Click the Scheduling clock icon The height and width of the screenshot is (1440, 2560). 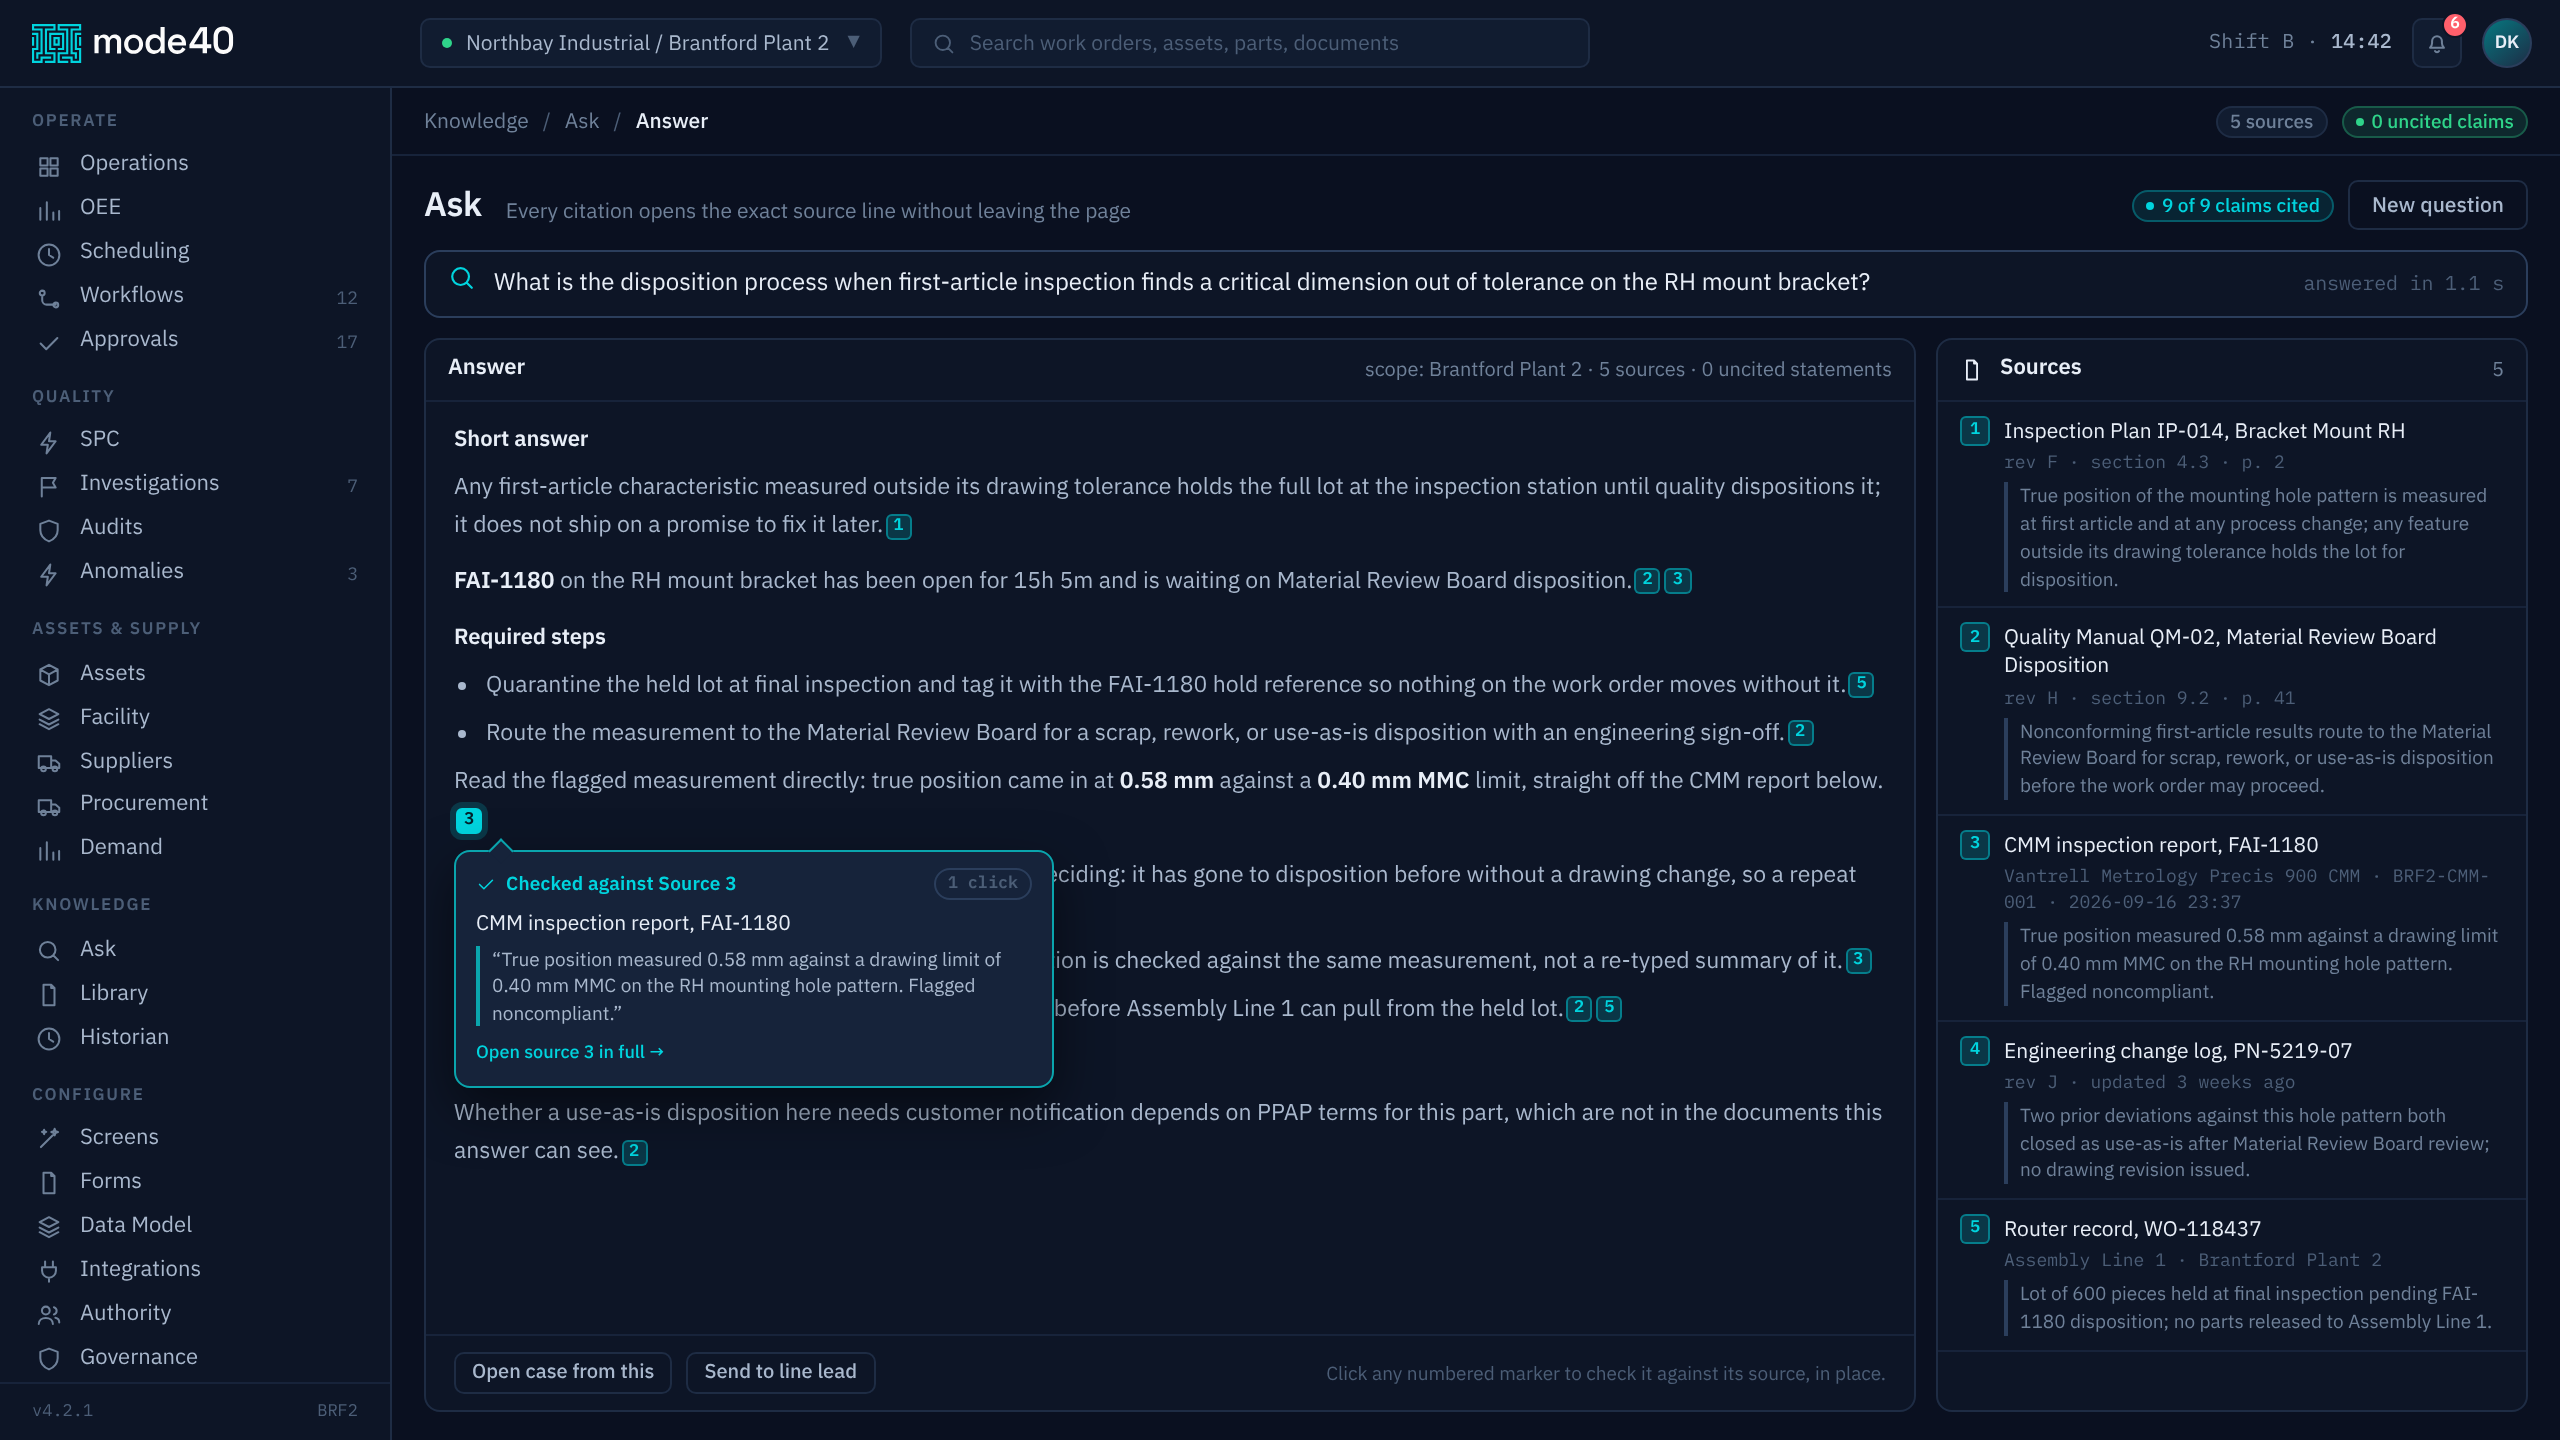[48, 254]
